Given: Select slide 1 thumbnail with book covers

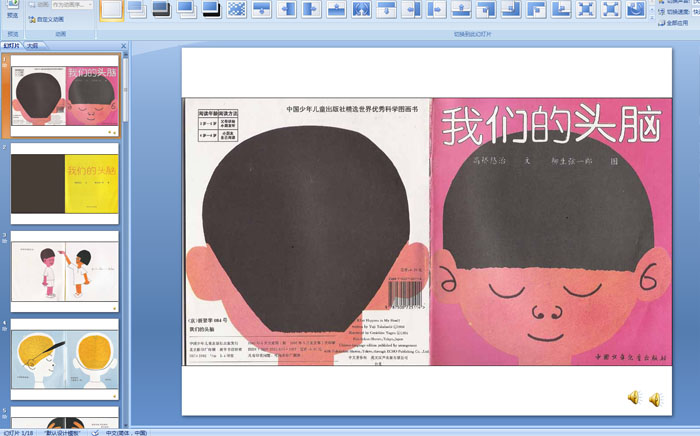Looking at the screenshot, I should pos(65,96).
